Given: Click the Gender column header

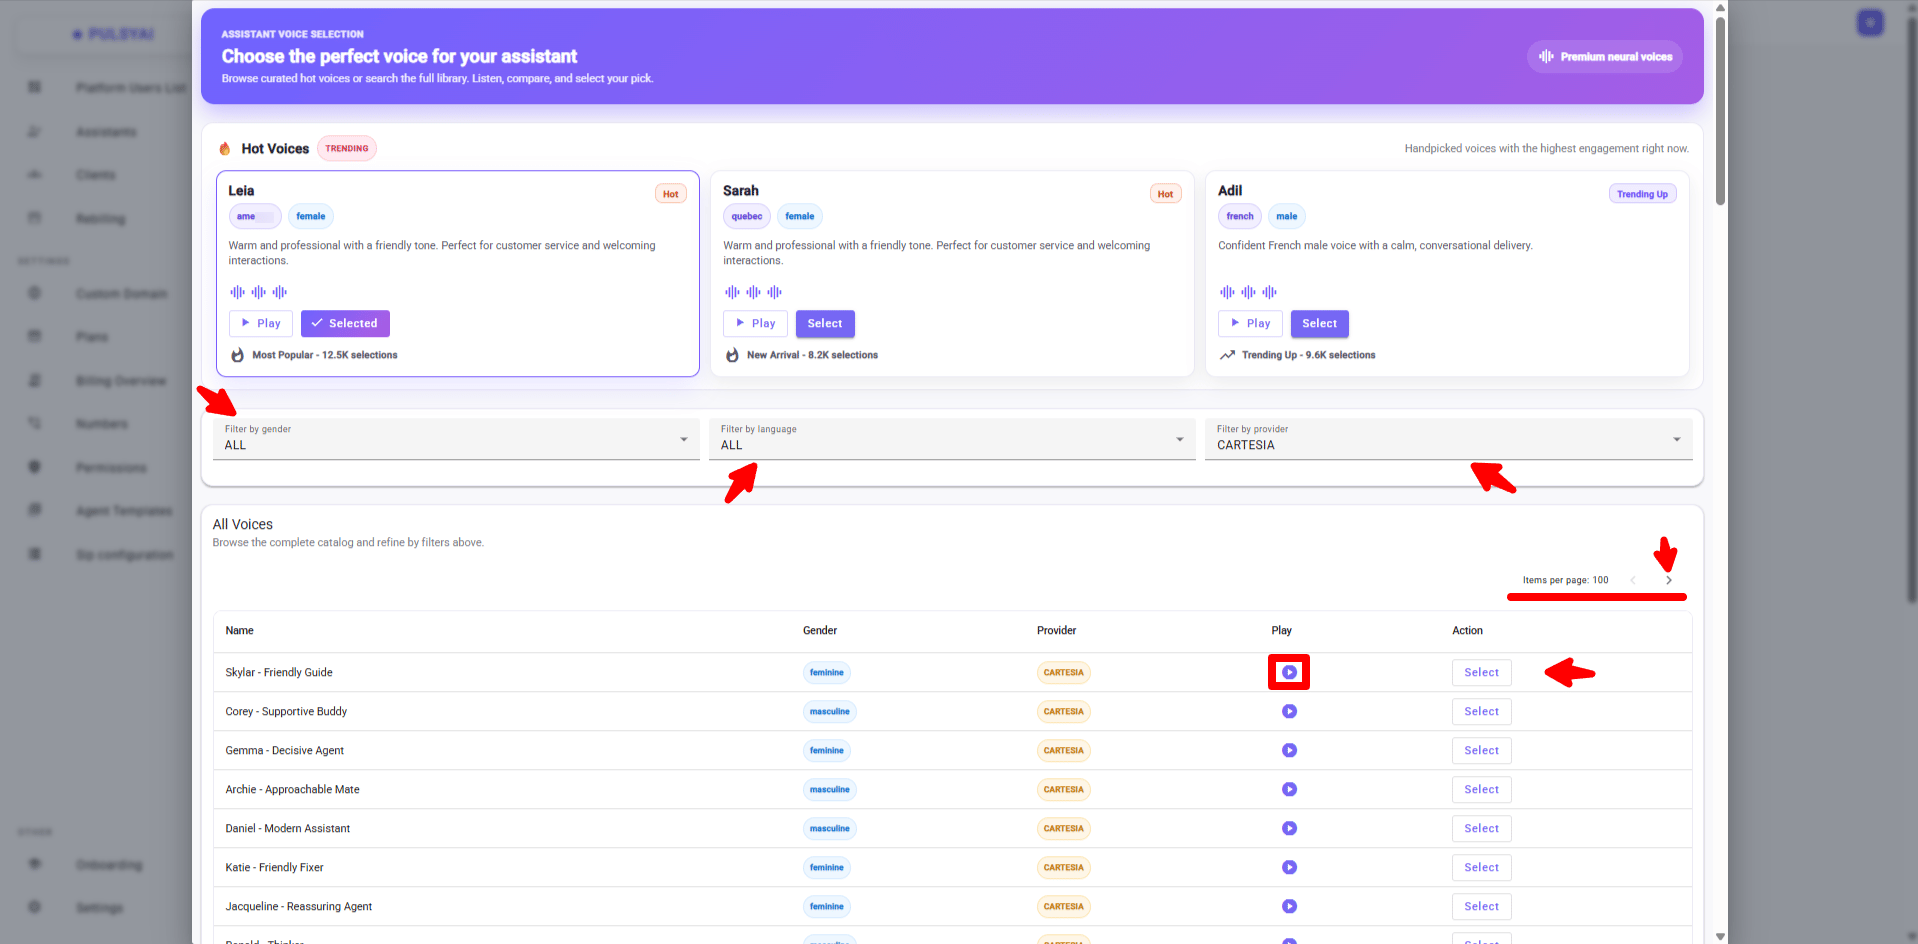Looking at the screenshot, I should 820,631.
